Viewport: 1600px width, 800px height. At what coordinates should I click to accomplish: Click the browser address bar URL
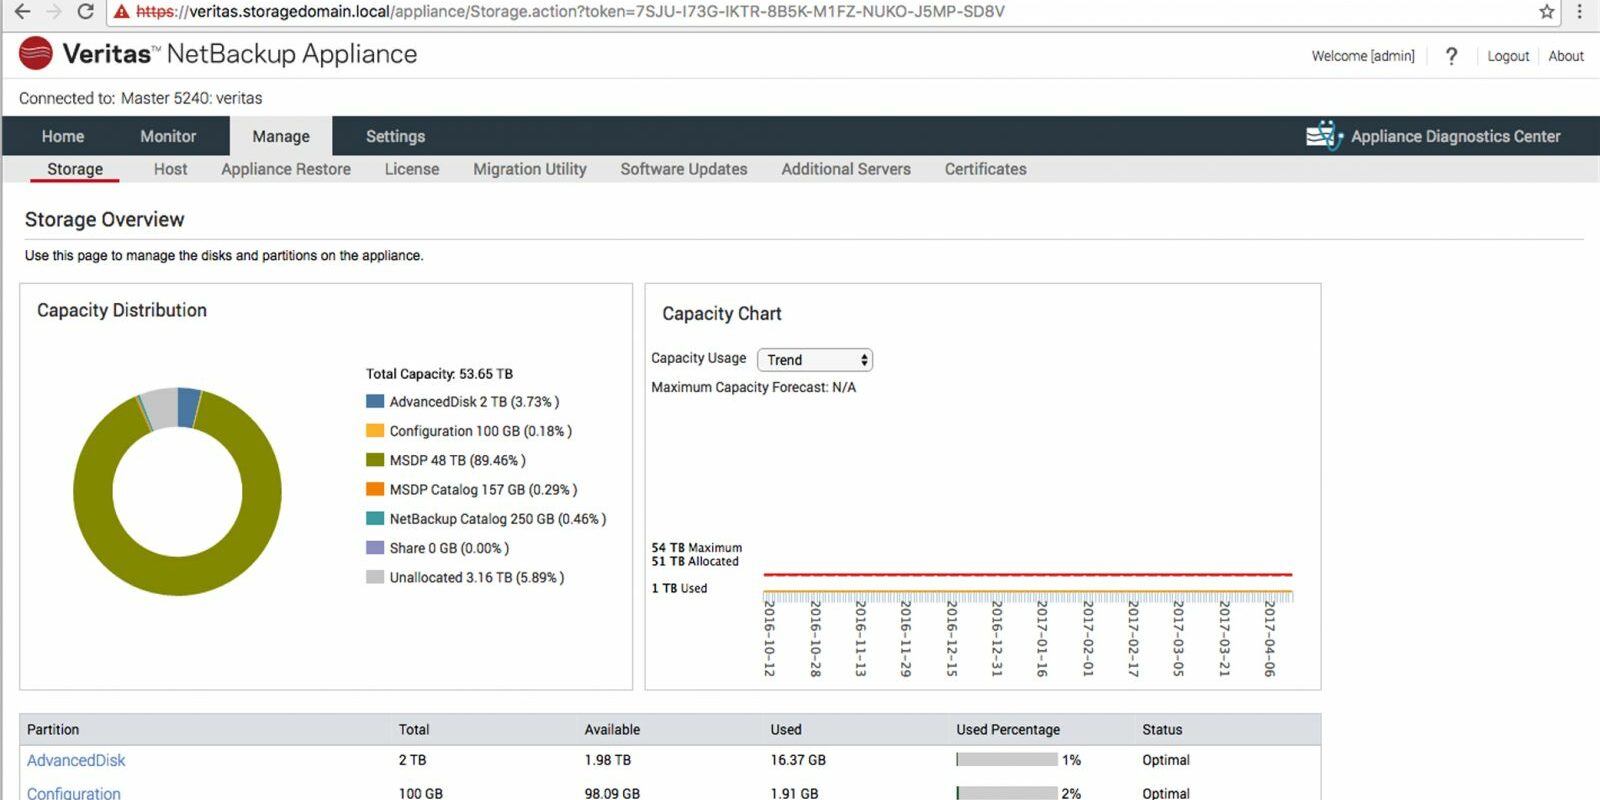[x=570, y=12]
